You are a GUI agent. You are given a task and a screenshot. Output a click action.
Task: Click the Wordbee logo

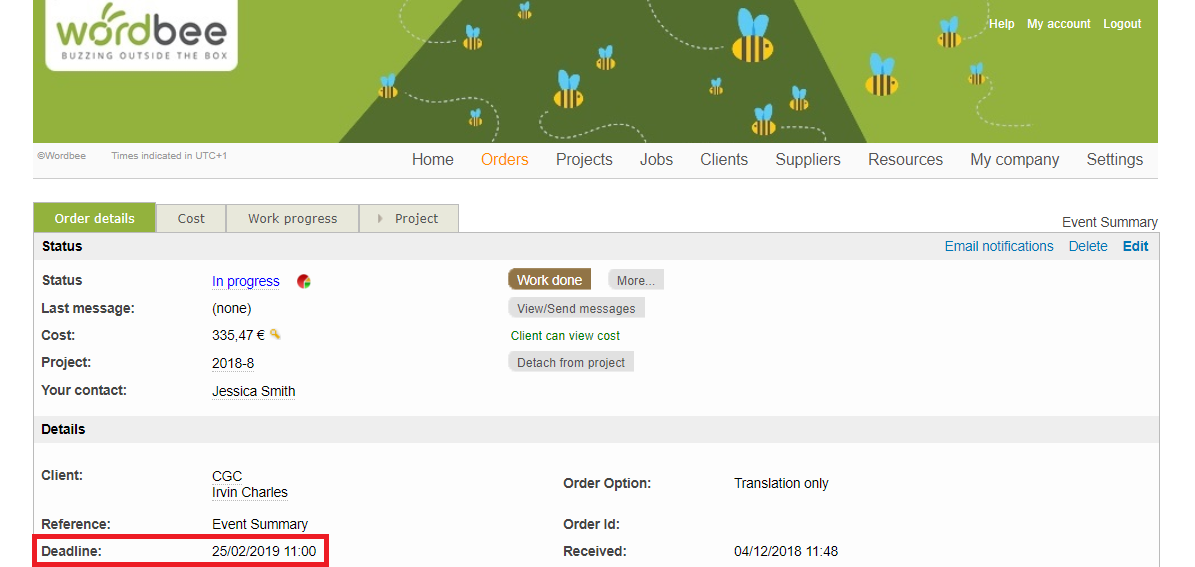[x=141, y=36]
